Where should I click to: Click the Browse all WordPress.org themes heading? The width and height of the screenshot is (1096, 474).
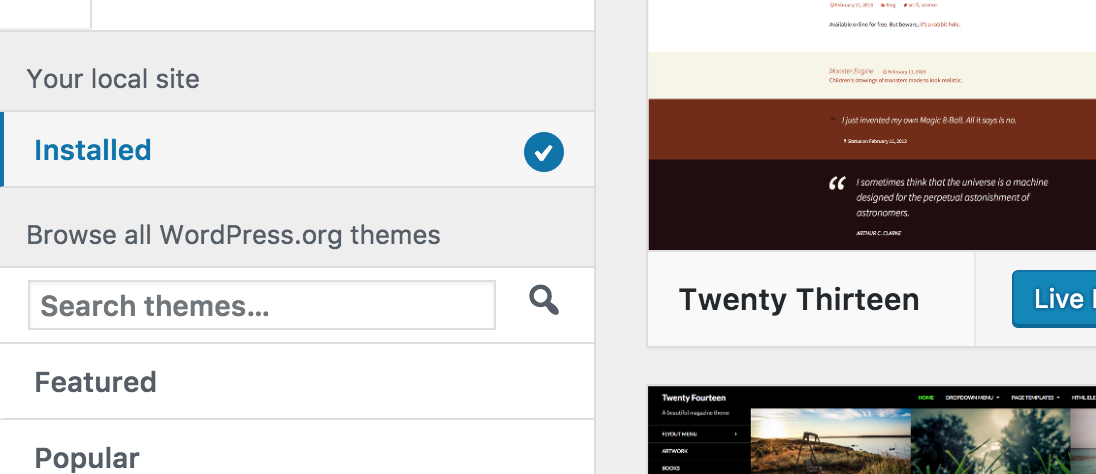pyautogui.click(x=233, y=235)
